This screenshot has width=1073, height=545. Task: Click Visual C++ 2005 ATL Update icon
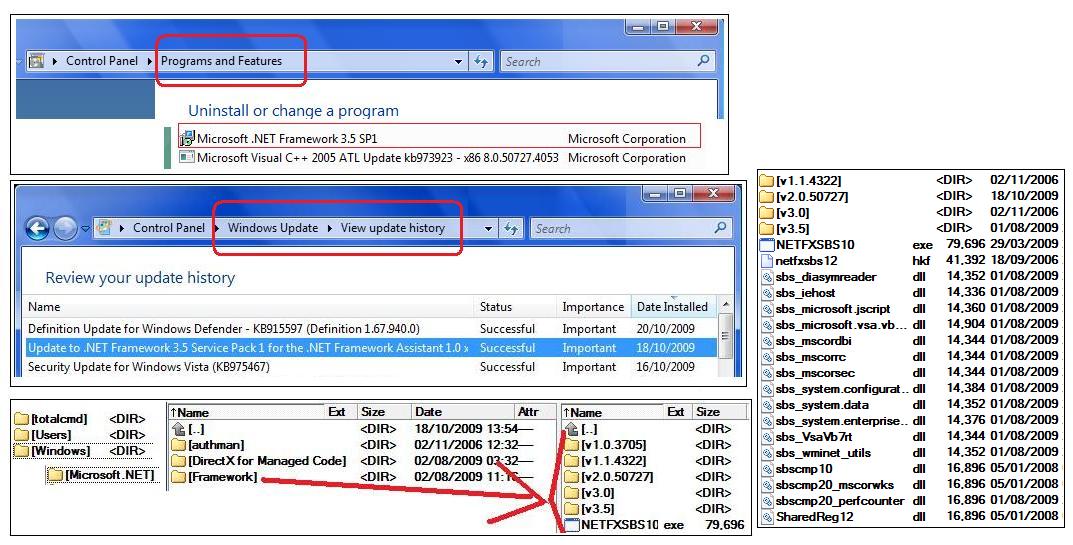tap(187, 157)
